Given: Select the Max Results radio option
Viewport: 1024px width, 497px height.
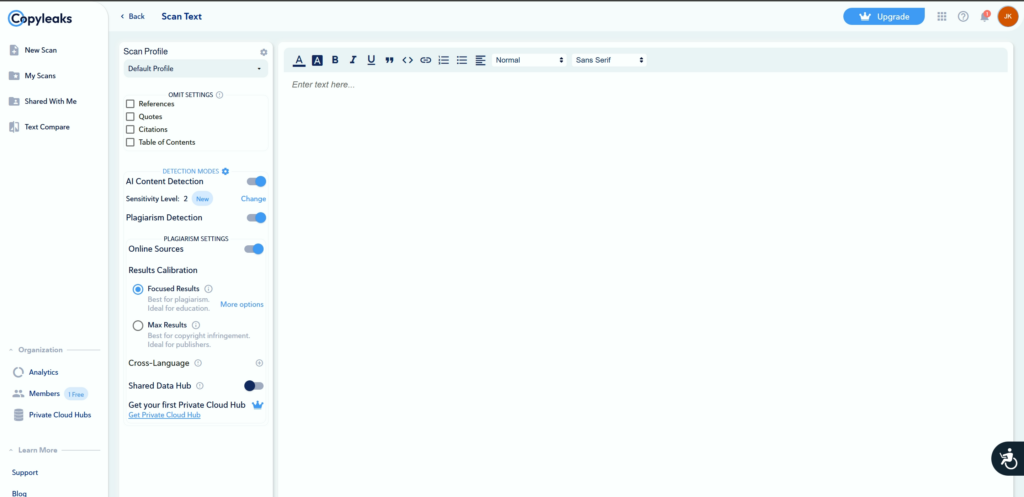Looking at the screenshot, I should 138,325.
